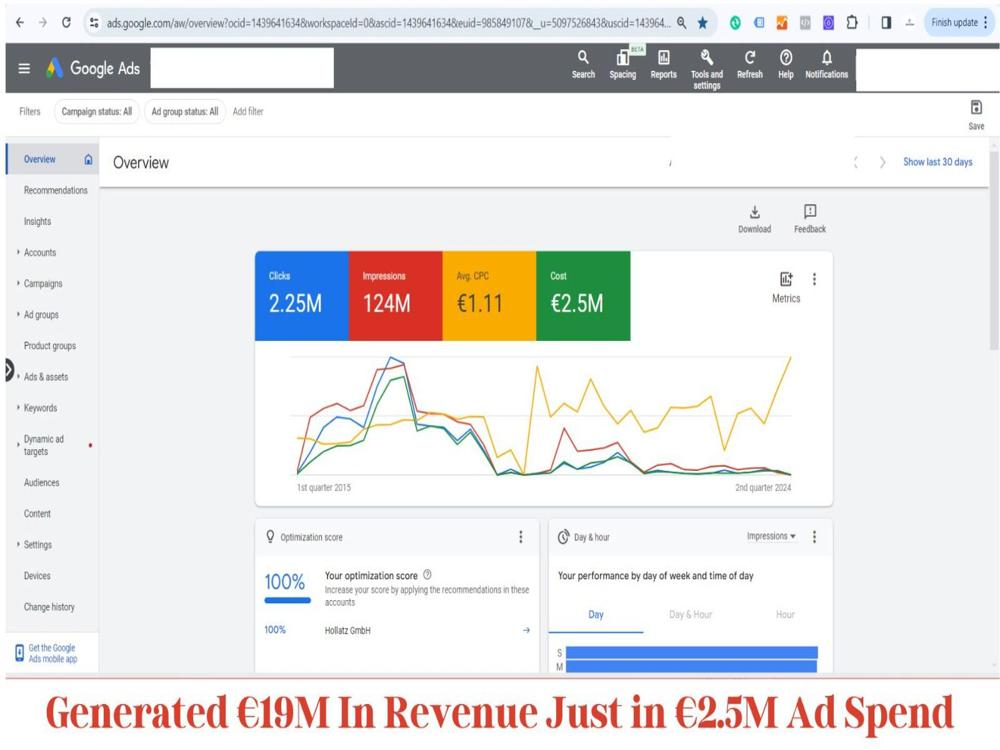Screen dimensions: 1000x750
Task: Go to previous date range arrow
Action: [x=856, y=163]
